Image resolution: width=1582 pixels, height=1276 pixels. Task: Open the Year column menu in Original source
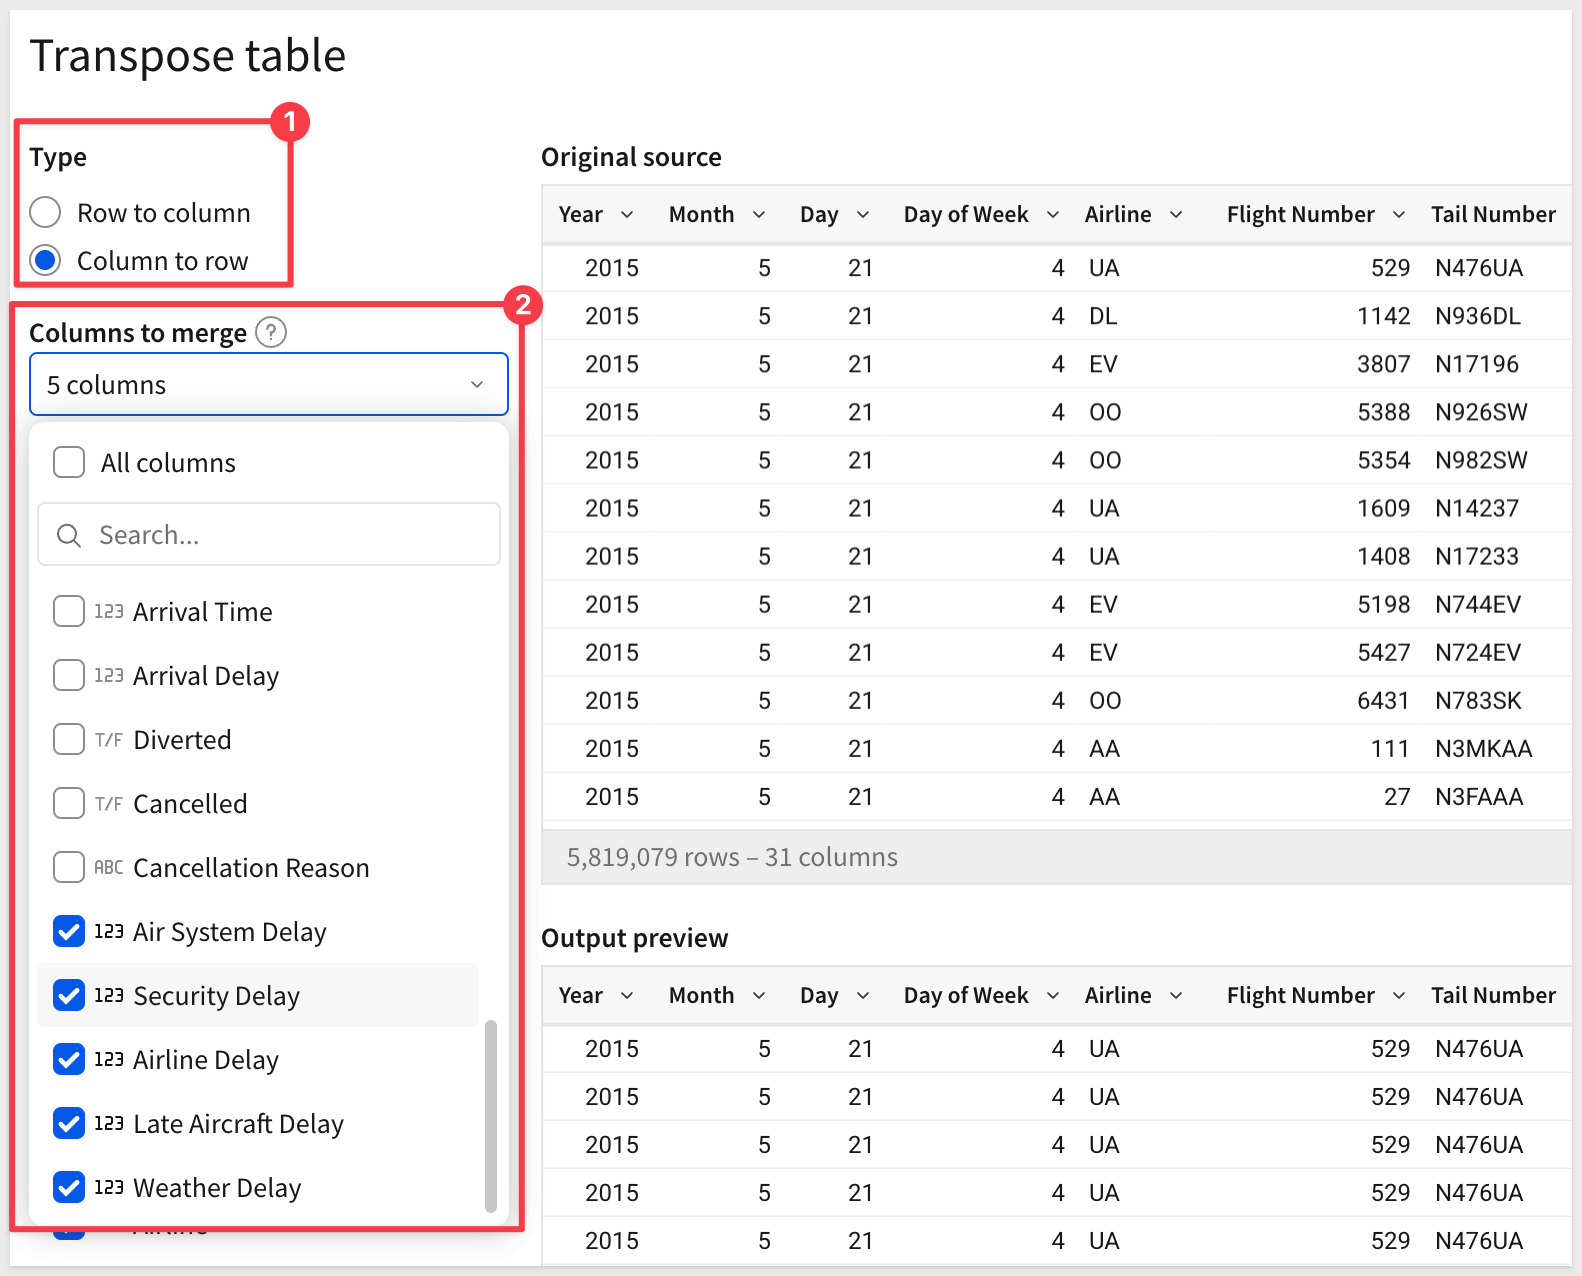coord(627,215)
